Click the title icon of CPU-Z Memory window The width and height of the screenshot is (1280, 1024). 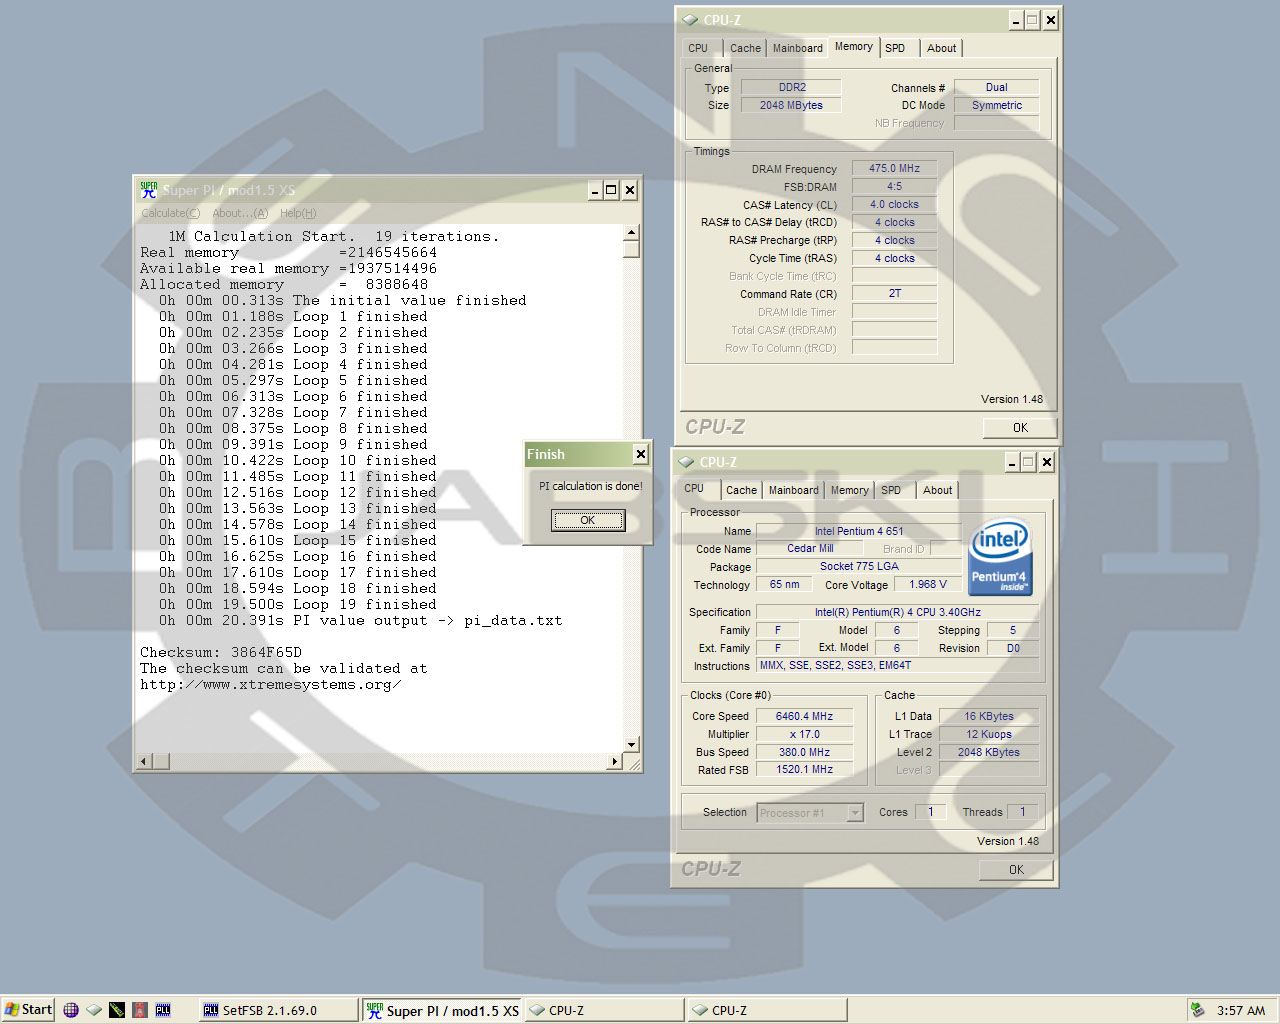click(x=691, y=20)
